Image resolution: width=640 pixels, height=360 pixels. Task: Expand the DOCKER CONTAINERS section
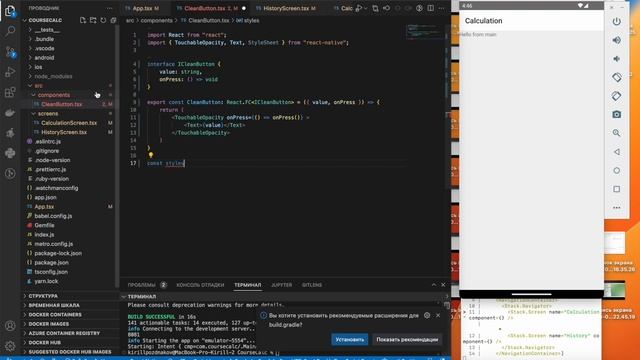pos(69,315)
